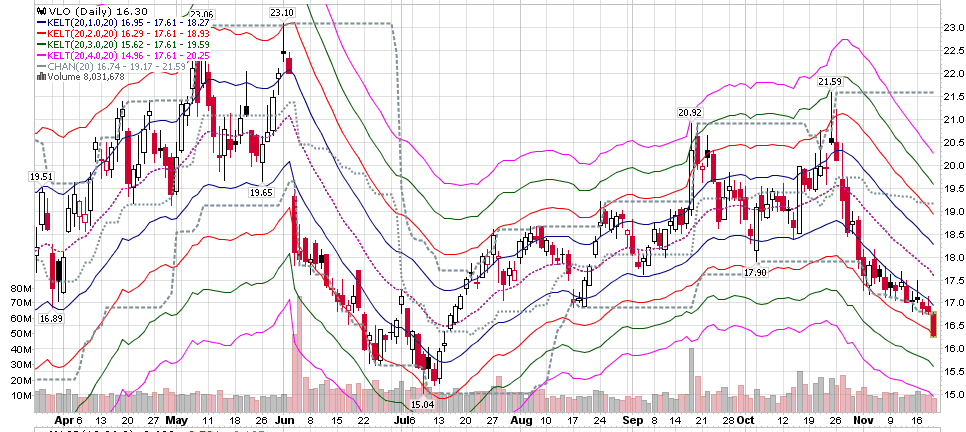Click the 20.92 high price label
Screen dimensions: 966x432
tap(689, 112)
